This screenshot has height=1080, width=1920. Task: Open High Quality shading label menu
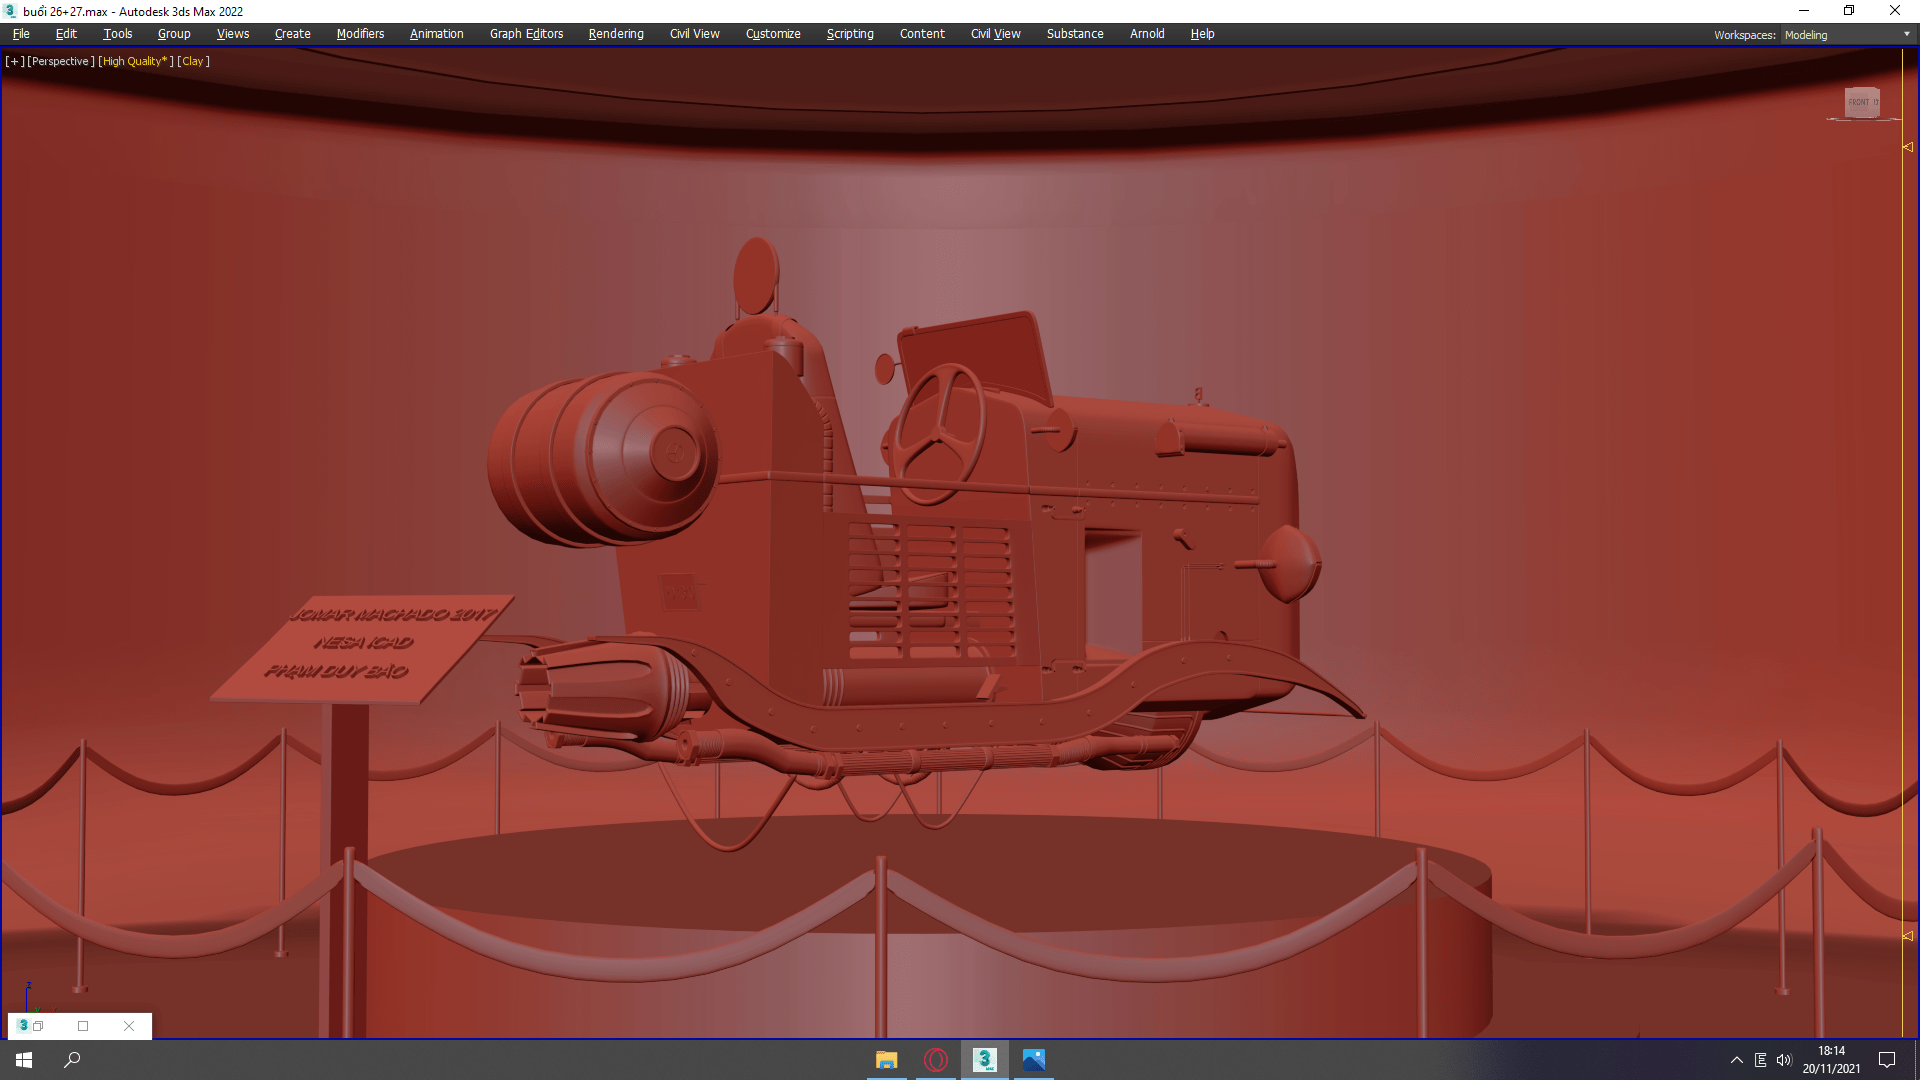coord(135,61)
